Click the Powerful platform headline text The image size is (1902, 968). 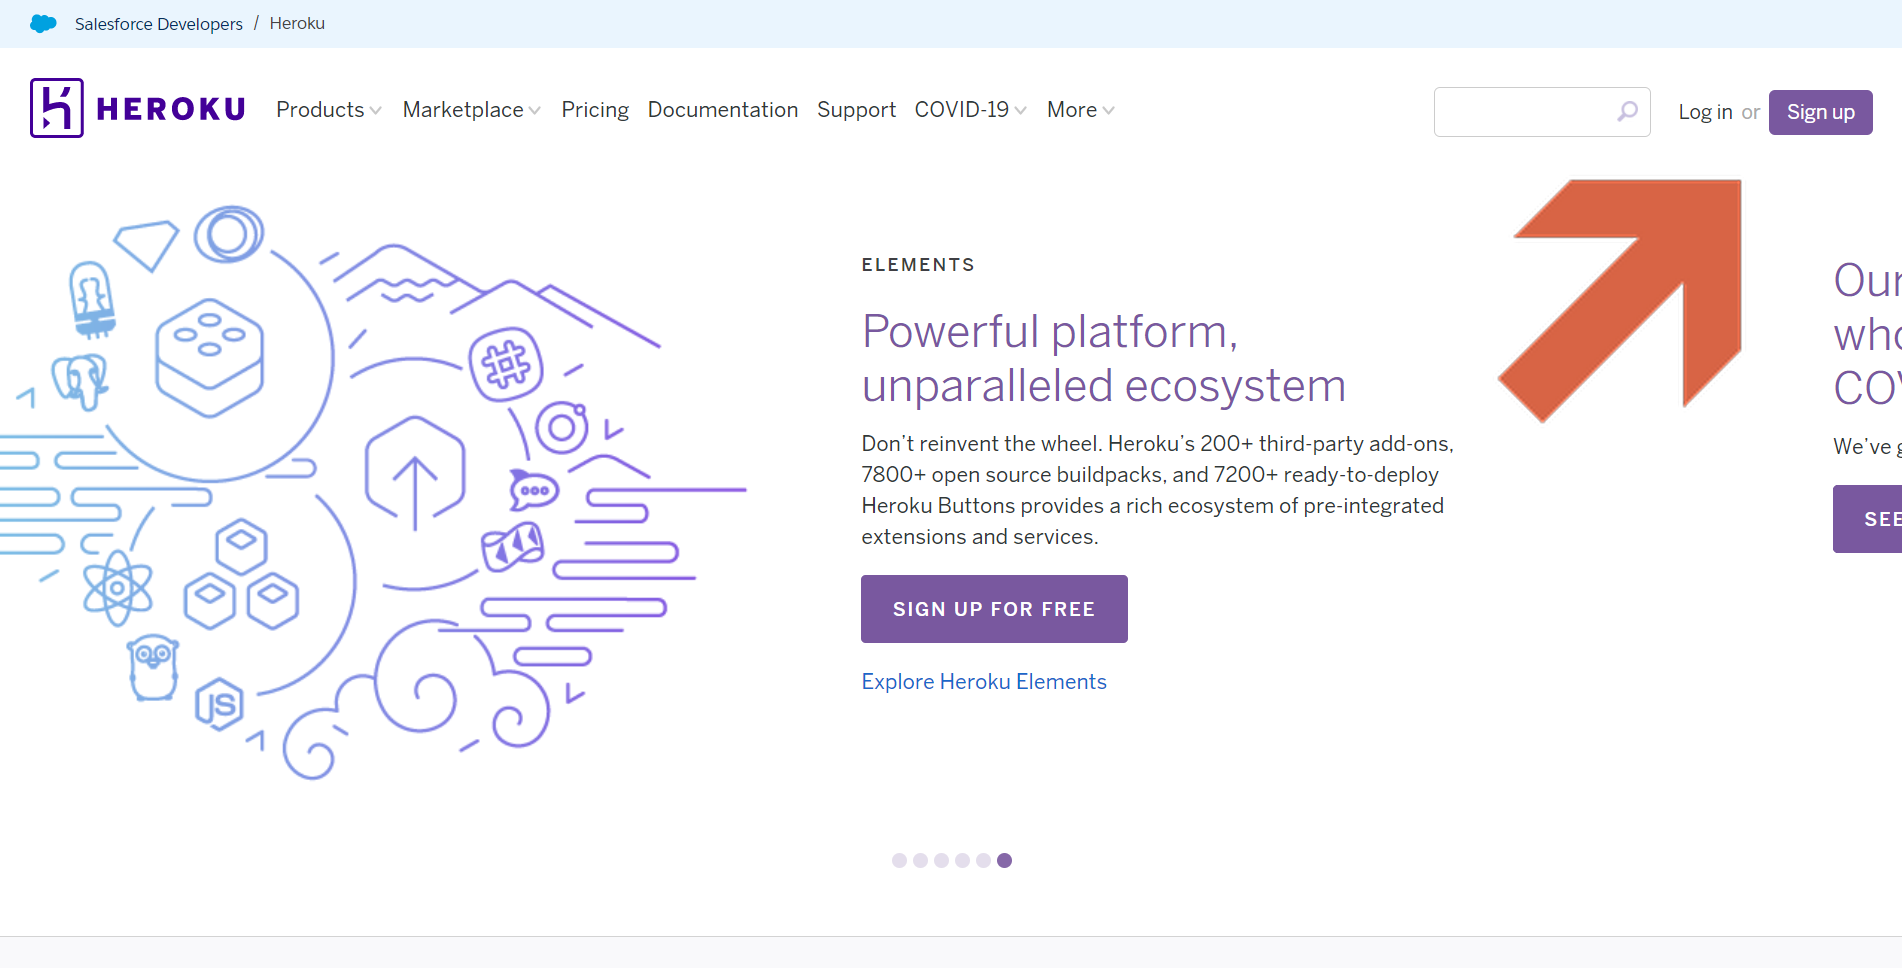[1104, 358]
